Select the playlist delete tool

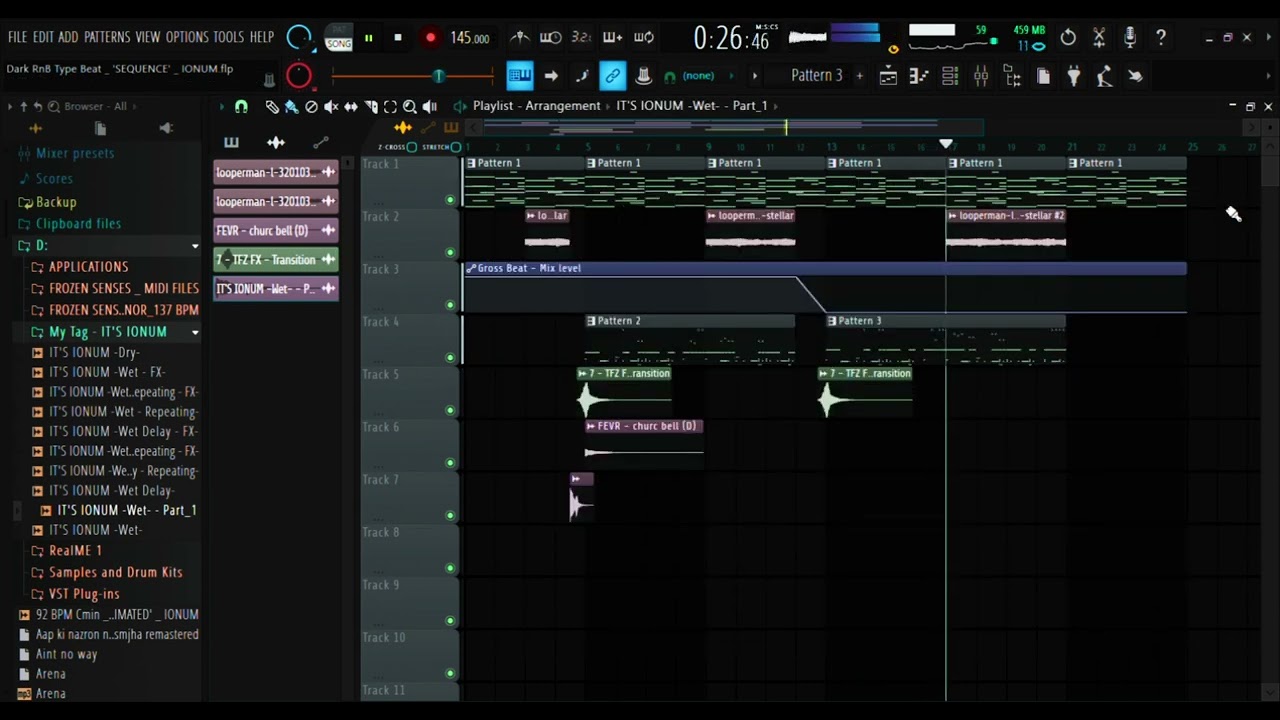[x=311, y=106]
